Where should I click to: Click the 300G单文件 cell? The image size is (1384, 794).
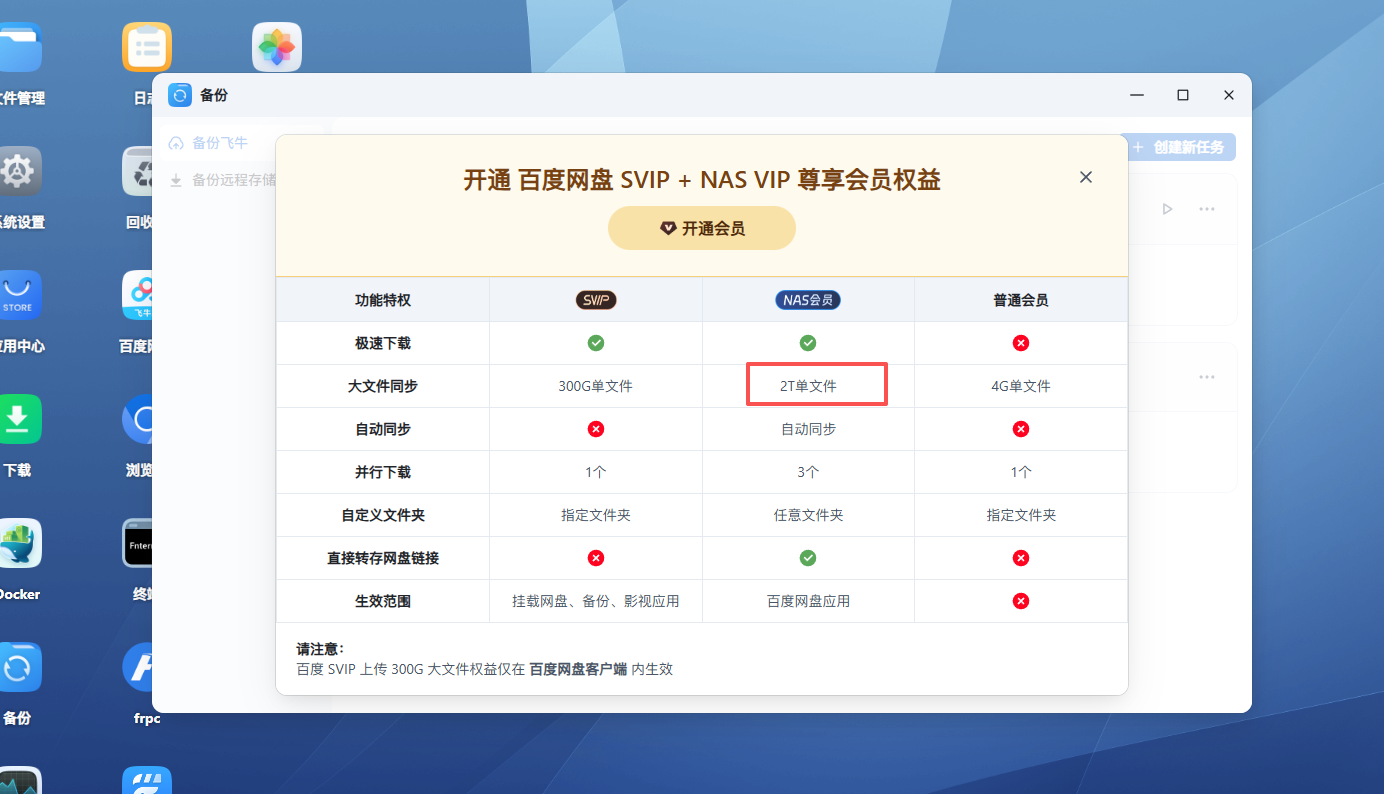click(596, 386)
